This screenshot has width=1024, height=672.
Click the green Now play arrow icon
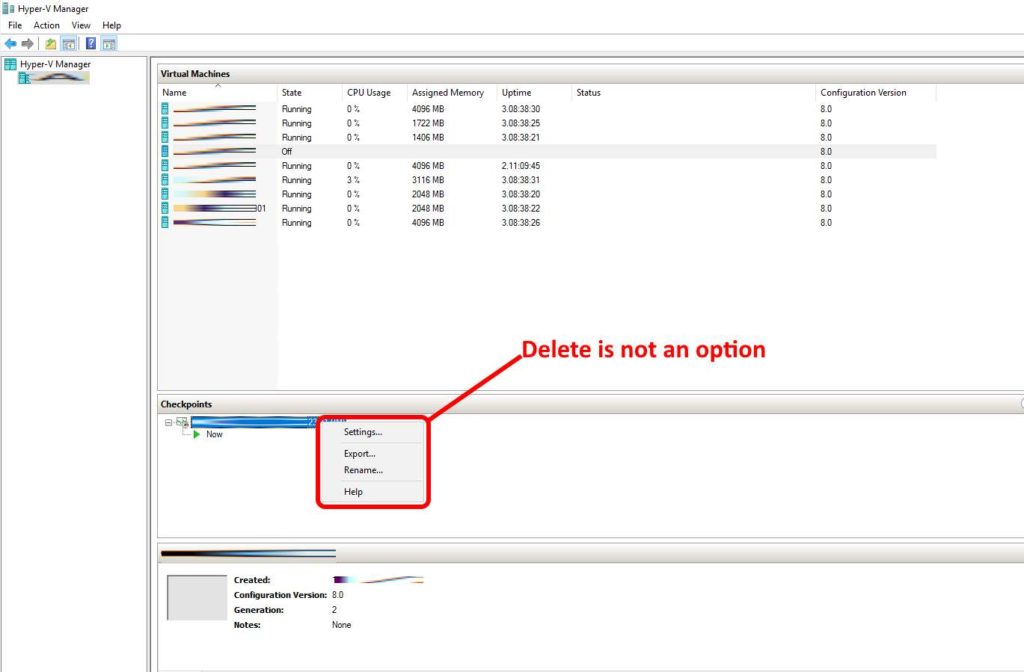pyautogui.click(x=197, y=435)
